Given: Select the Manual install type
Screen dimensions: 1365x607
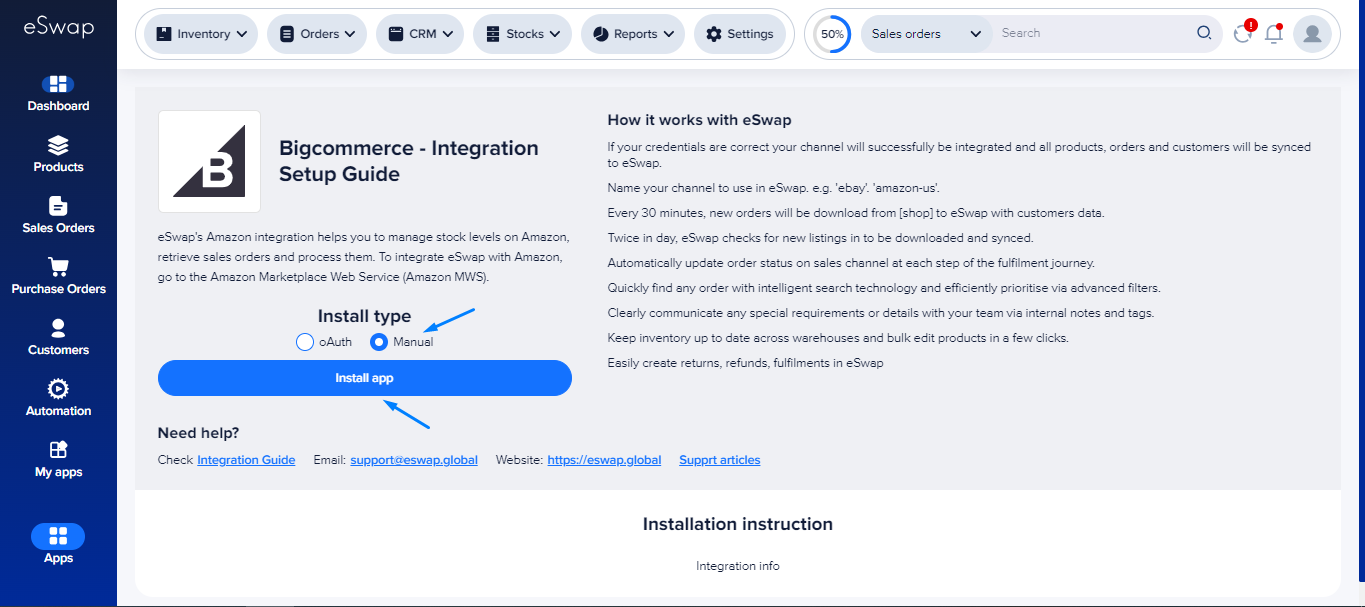Looking at the screenshot, I should point(379,342).
